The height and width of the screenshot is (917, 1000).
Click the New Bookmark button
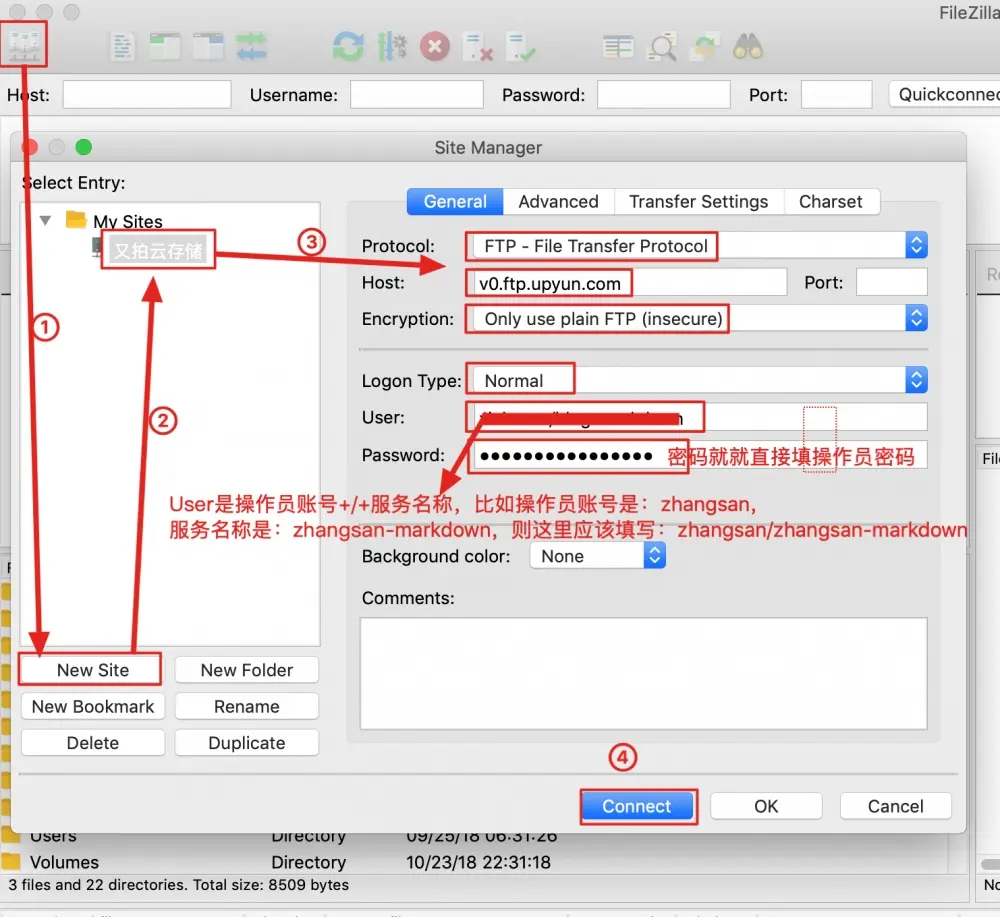pos(92,707)
